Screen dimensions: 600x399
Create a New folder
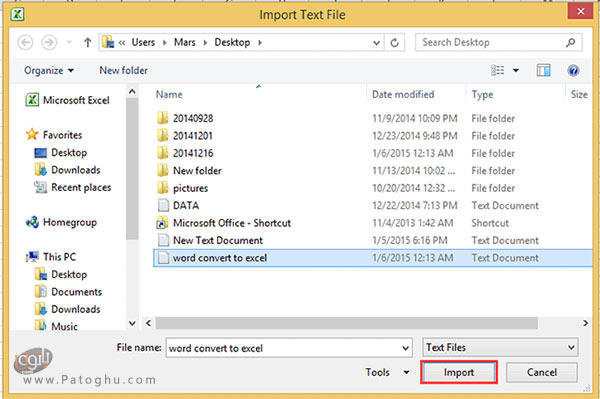[123, 70]
